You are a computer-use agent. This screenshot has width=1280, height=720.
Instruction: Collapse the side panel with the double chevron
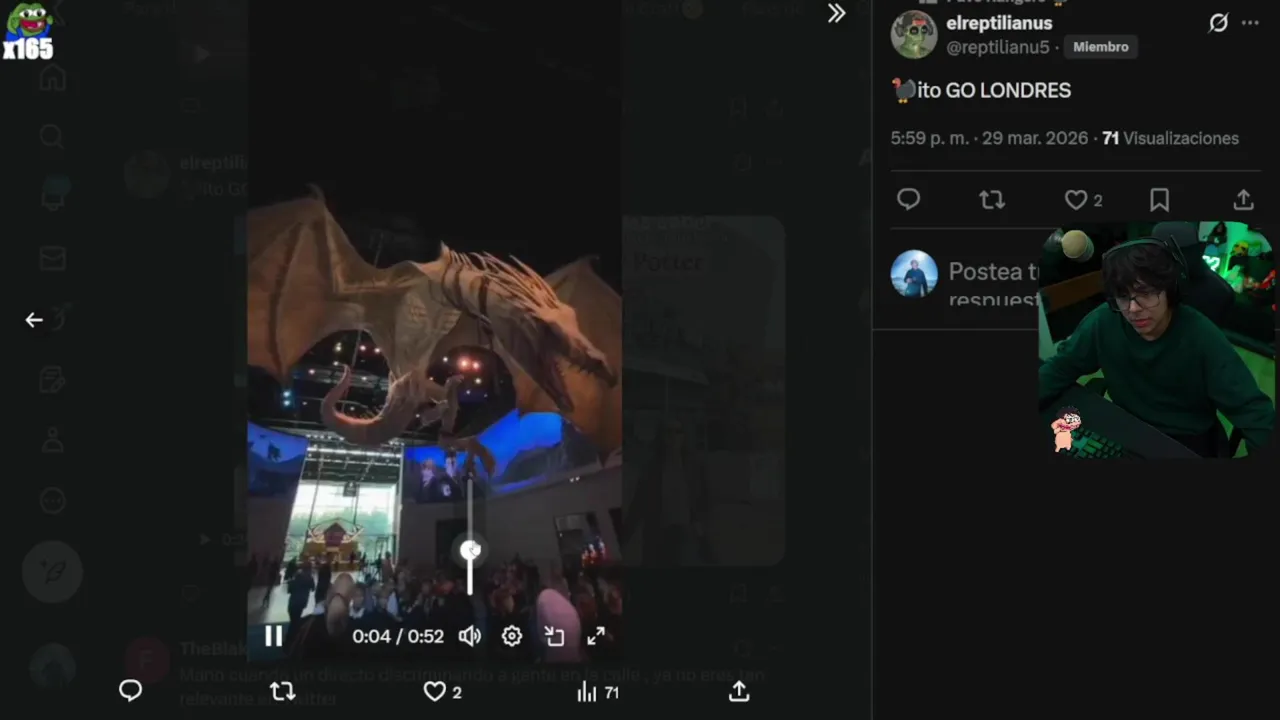pyautogui.click(x=836, y=13)
